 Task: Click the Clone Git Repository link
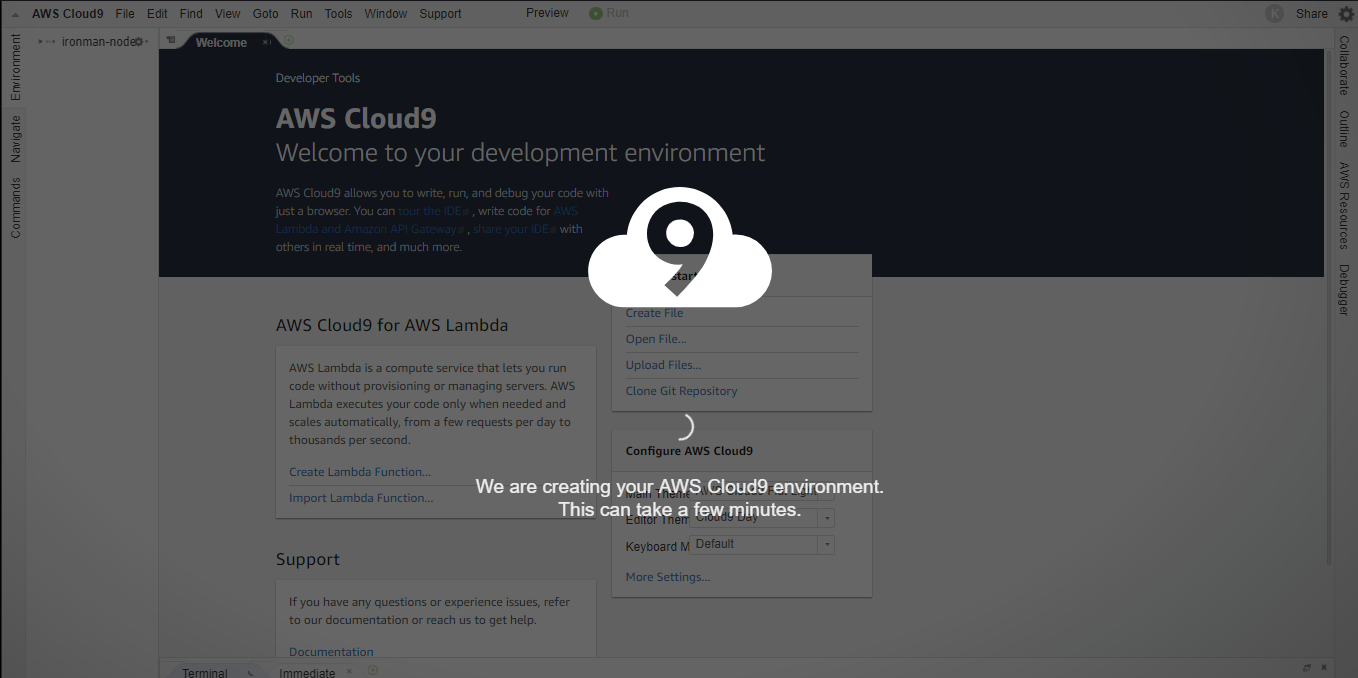coord(681,391)
